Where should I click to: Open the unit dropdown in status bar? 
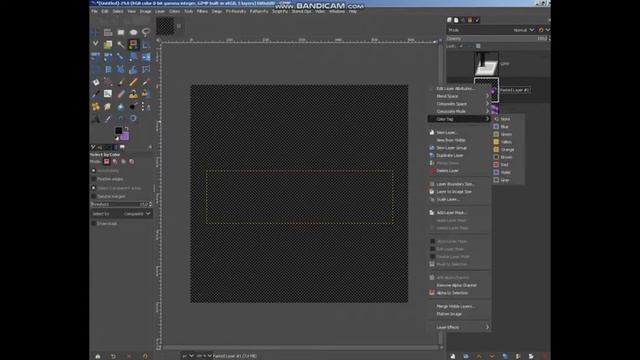[x=188, y=356]
